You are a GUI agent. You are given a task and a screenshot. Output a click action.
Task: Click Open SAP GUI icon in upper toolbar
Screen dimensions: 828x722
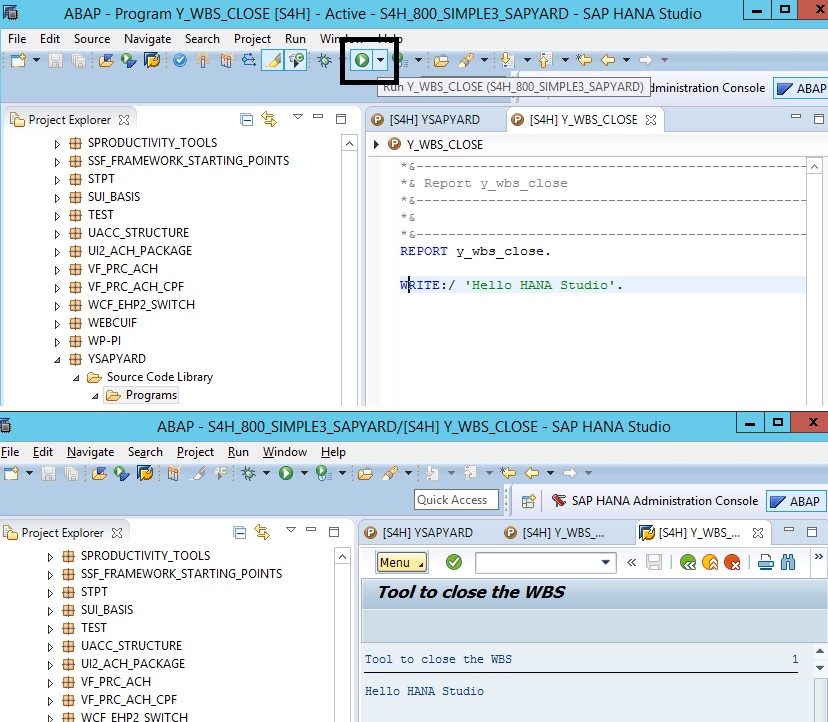click(x=152, y=60)
